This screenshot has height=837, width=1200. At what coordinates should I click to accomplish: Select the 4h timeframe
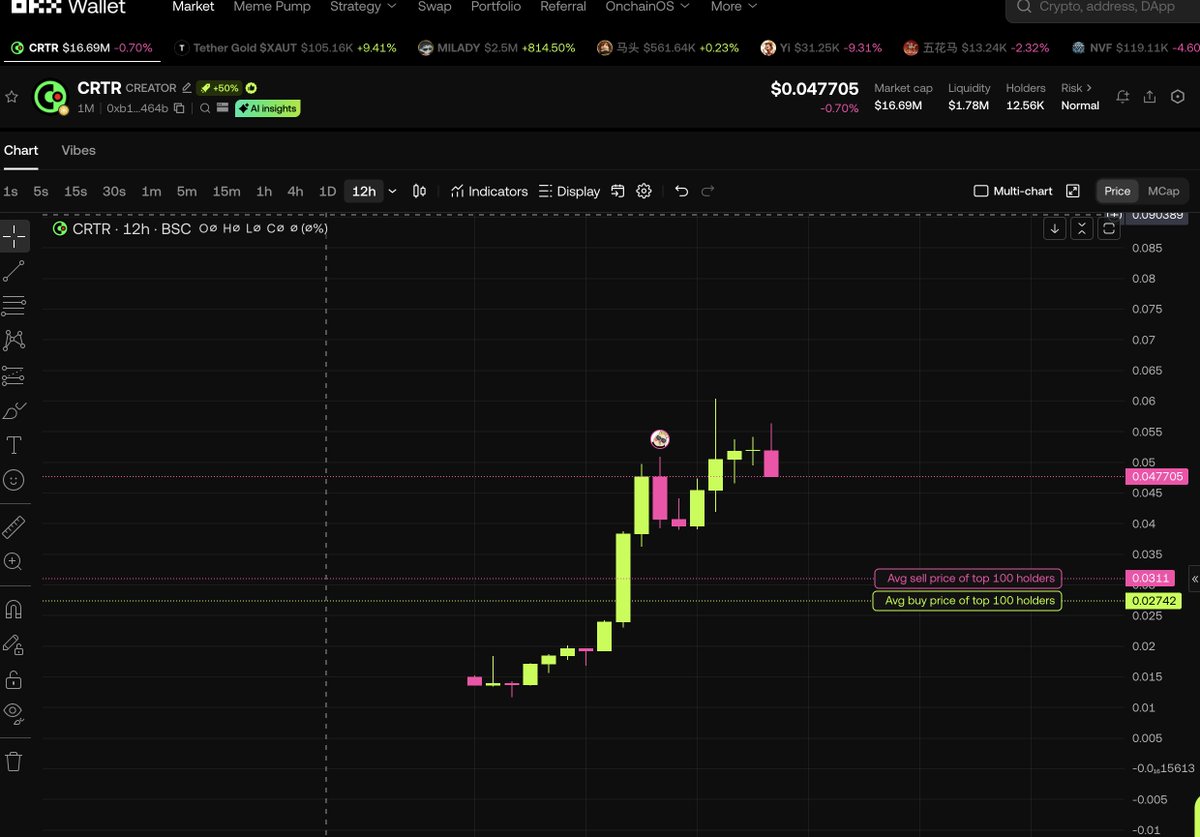point(295,191)
